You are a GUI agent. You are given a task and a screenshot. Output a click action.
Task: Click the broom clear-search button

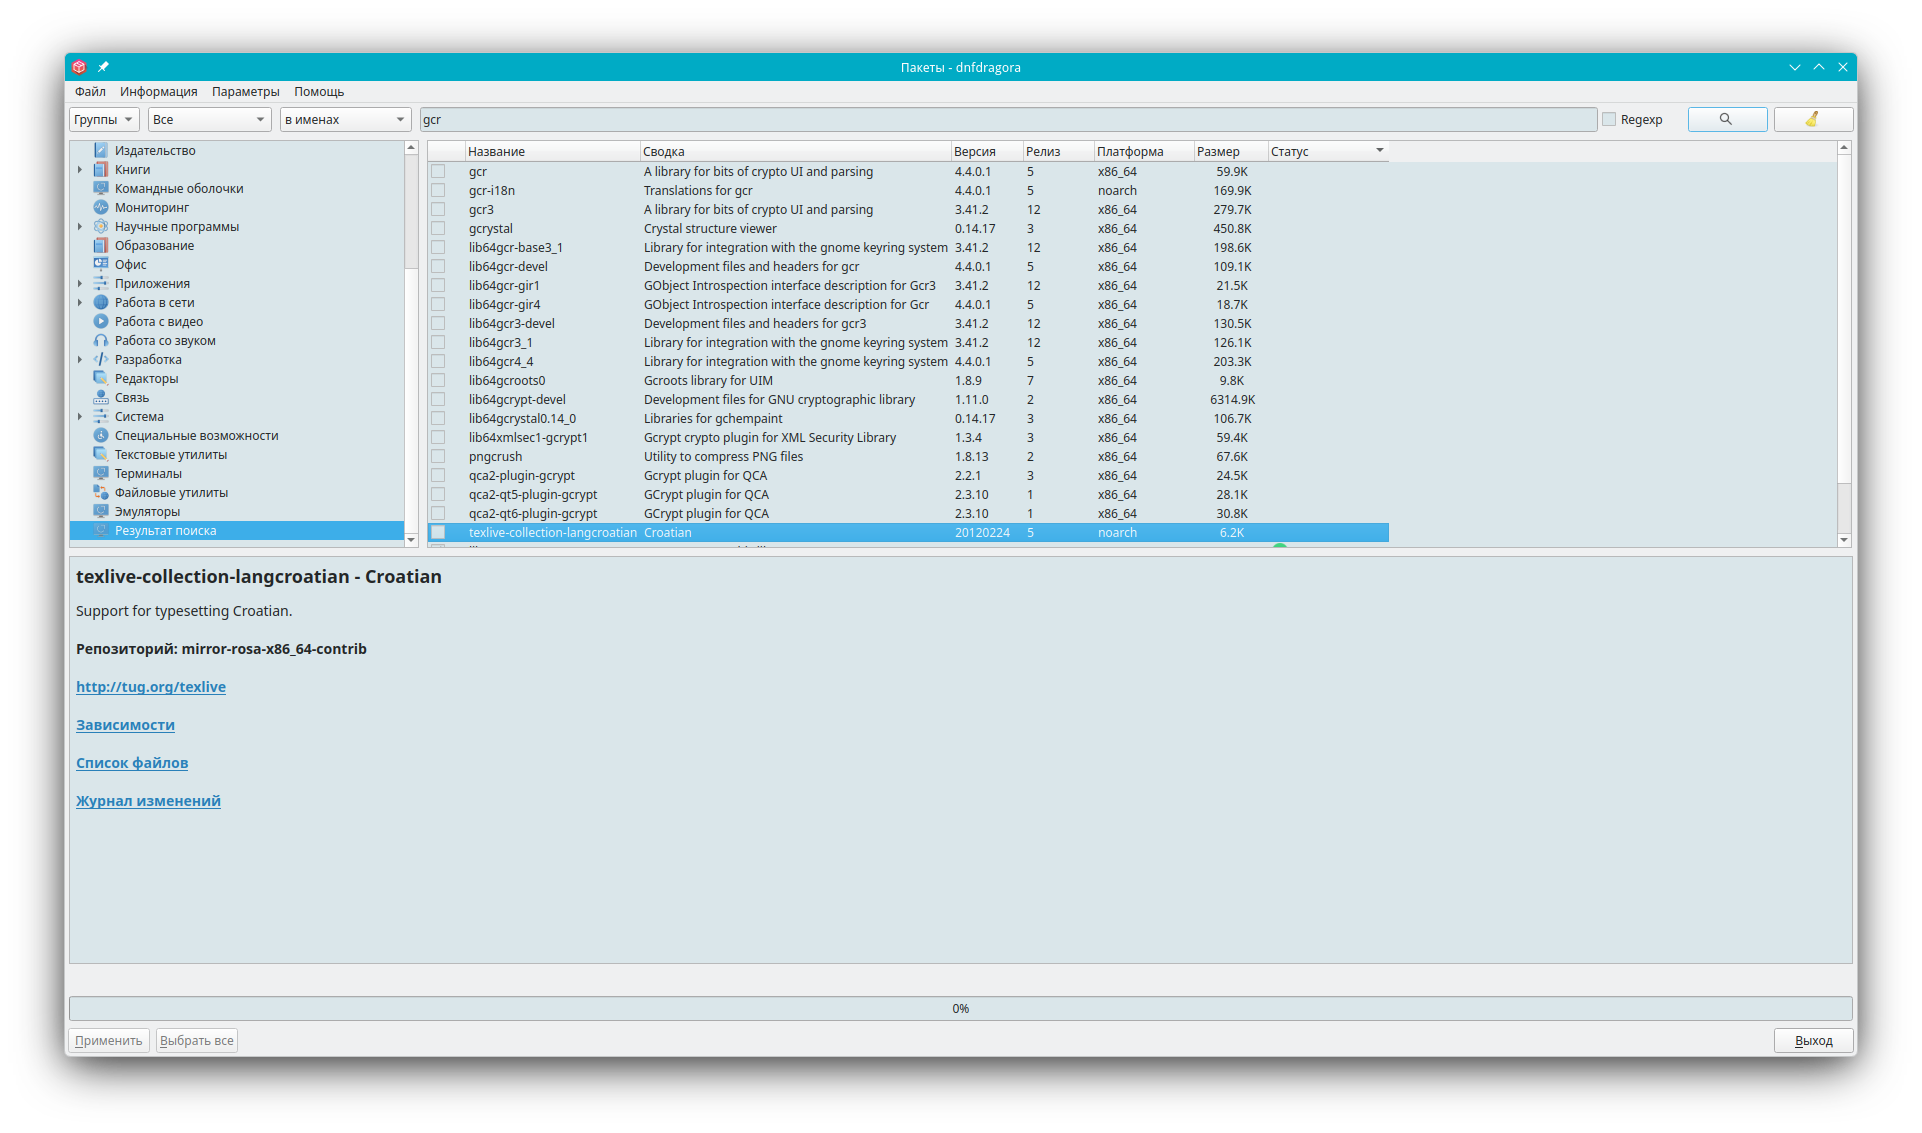tap(1812, 119)
